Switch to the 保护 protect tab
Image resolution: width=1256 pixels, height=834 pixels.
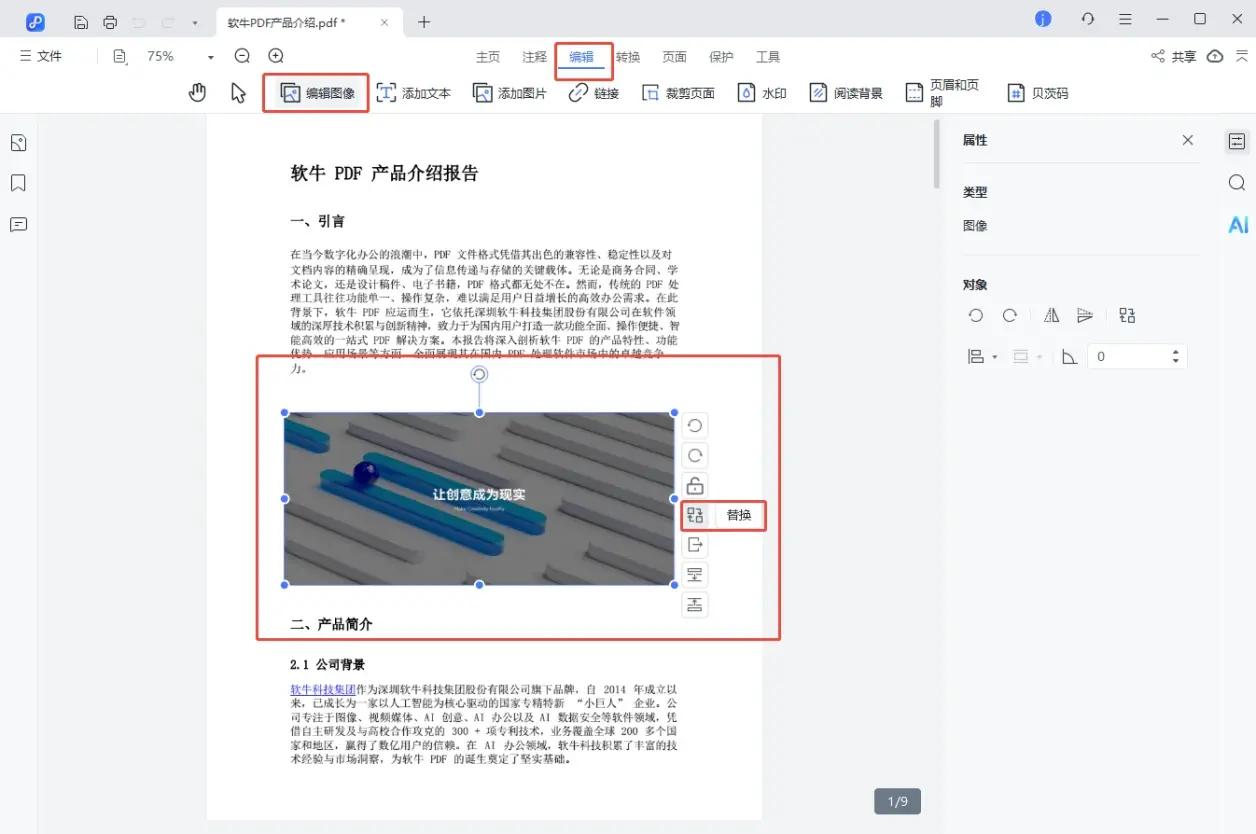pos(721,57)
